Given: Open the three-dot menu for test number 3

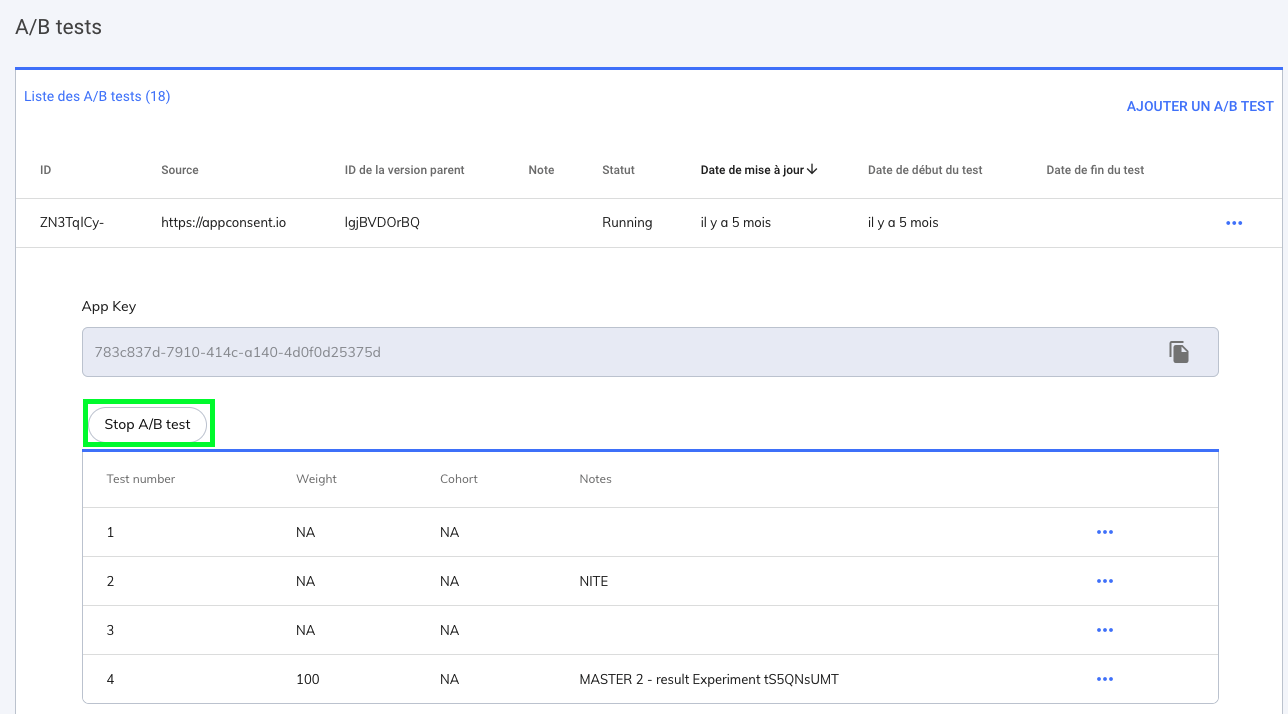Looking at the screenshot, I should pyautogui.click(x=1105, y=630).
